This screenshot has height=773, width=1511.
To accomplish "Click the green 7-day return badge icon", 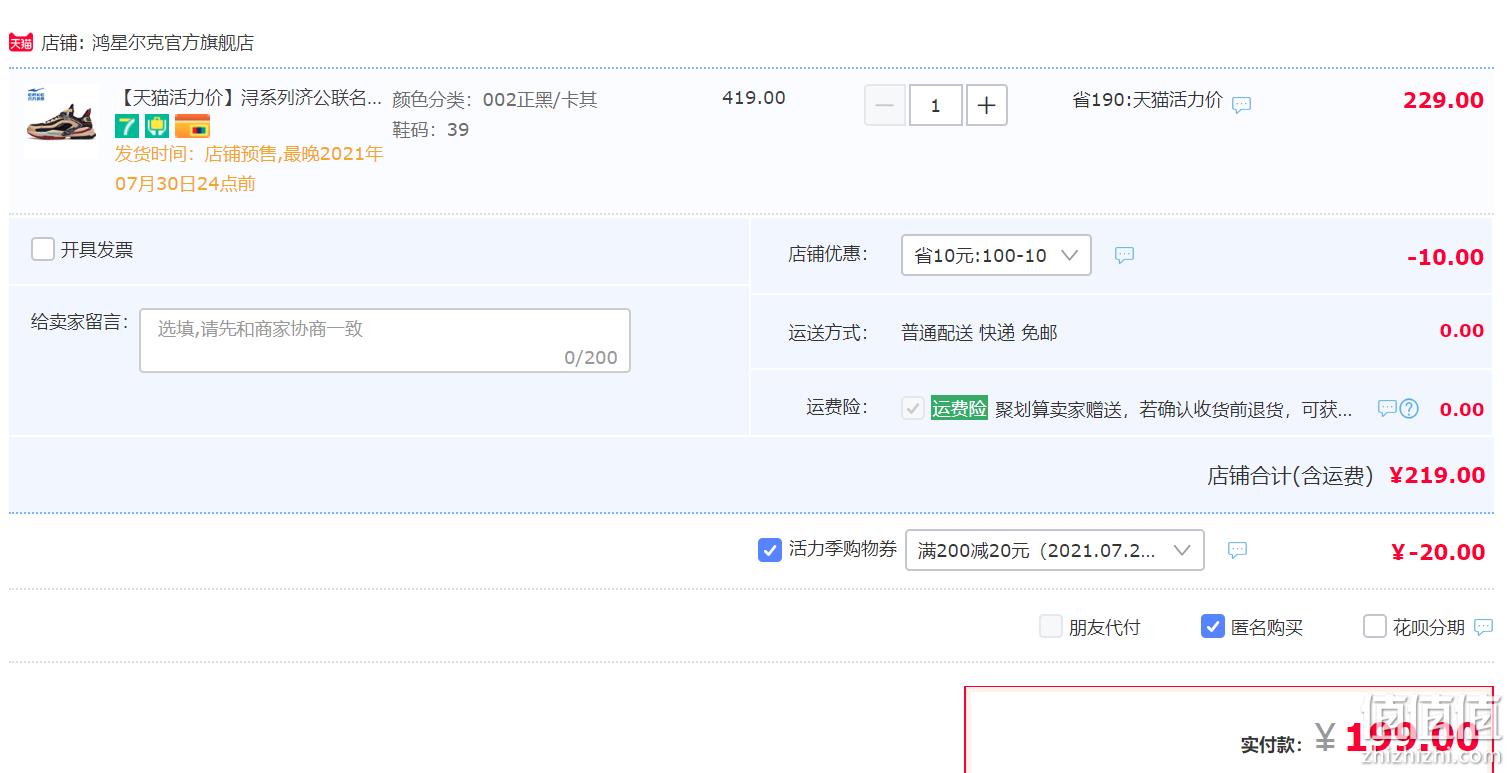I will click(127, 126).
